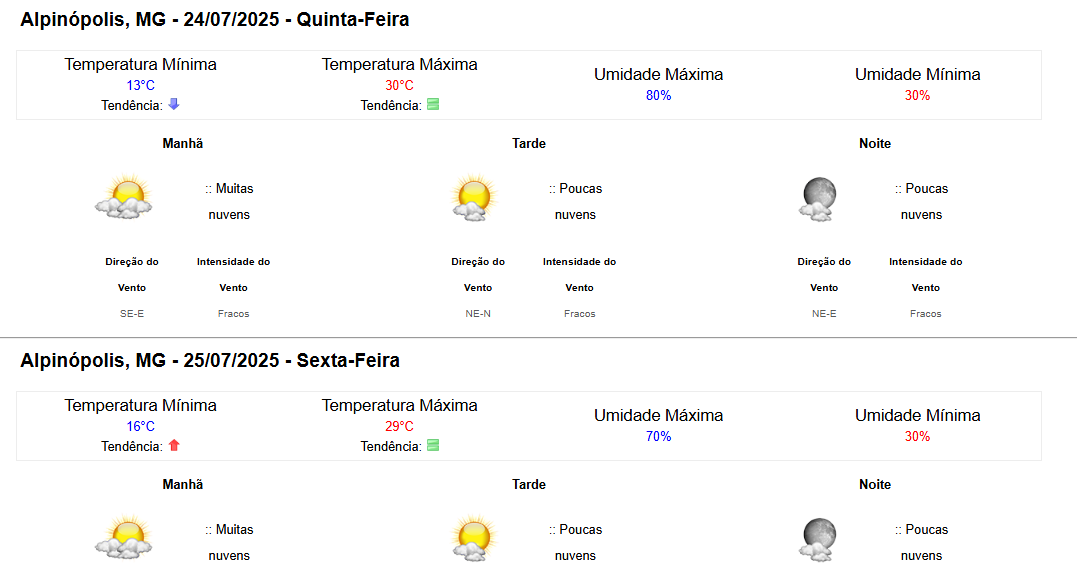This screenshot has height=566, width=1077.
Task: Click the green stable trend icon for 30°C
Action: coord(433,104)
